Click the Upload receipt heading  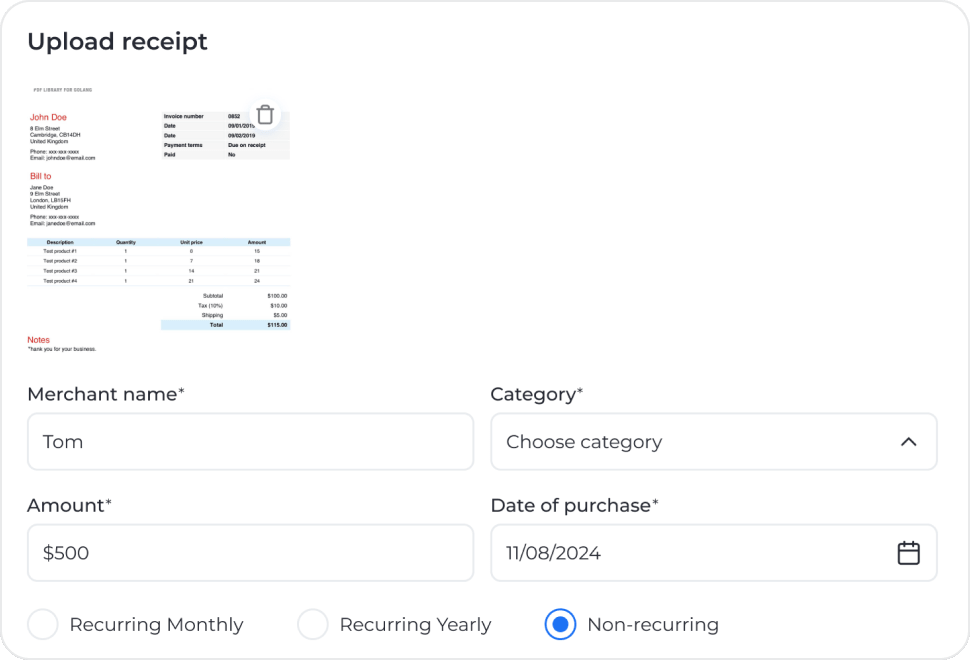point(118,42)
